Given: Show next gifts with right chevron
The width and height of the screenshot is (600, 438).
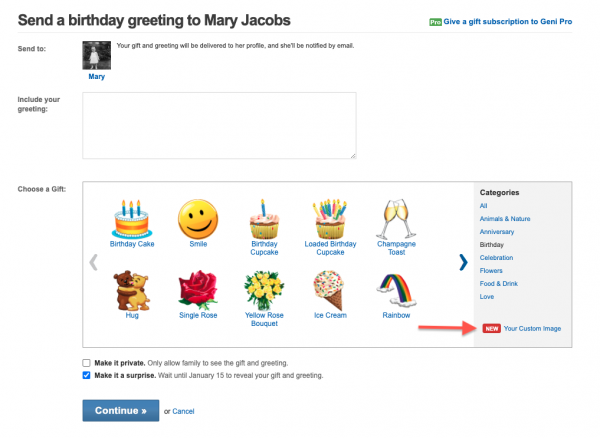Looking at the screenshot, I should click(463, 262).
